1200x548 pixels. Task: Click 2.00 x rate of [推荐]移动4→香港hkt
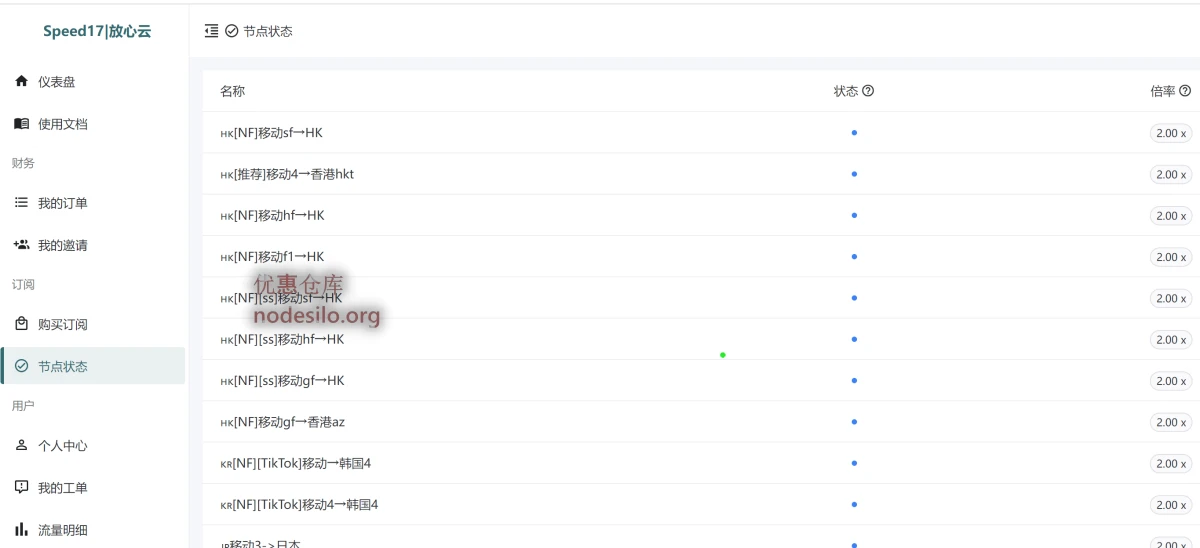tap(1170, 174)
